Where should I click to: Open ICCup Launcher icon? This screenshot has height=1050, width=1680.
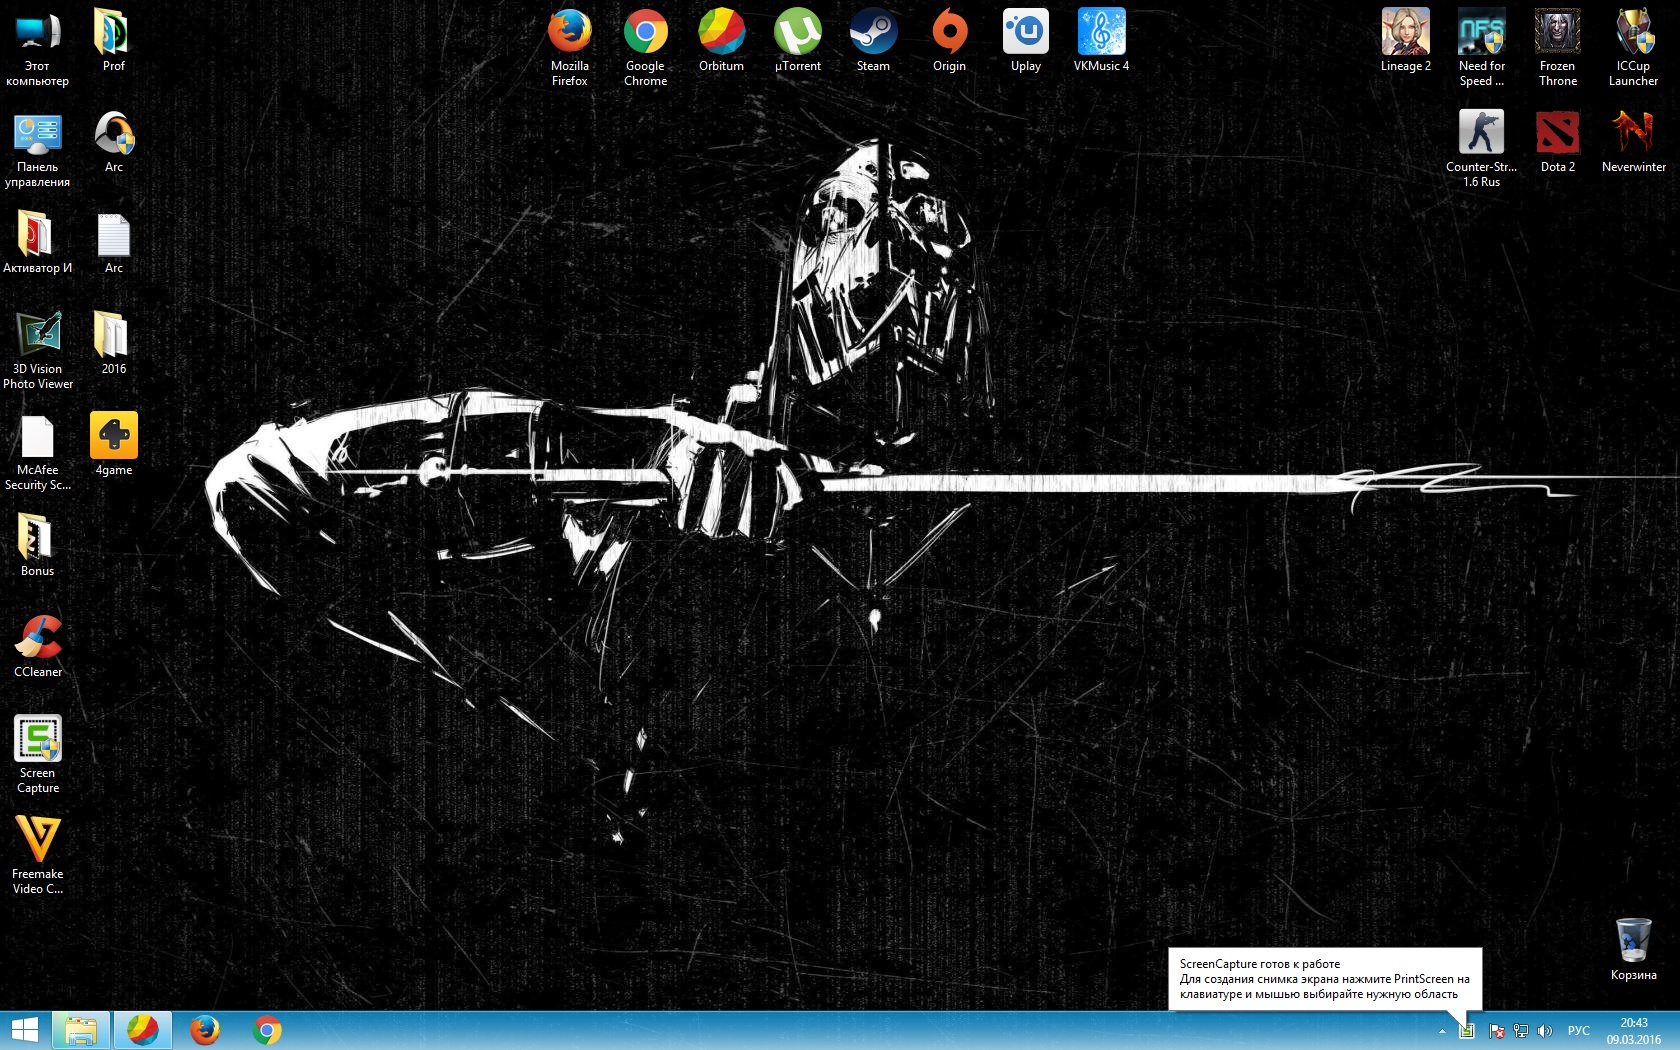1634,47
